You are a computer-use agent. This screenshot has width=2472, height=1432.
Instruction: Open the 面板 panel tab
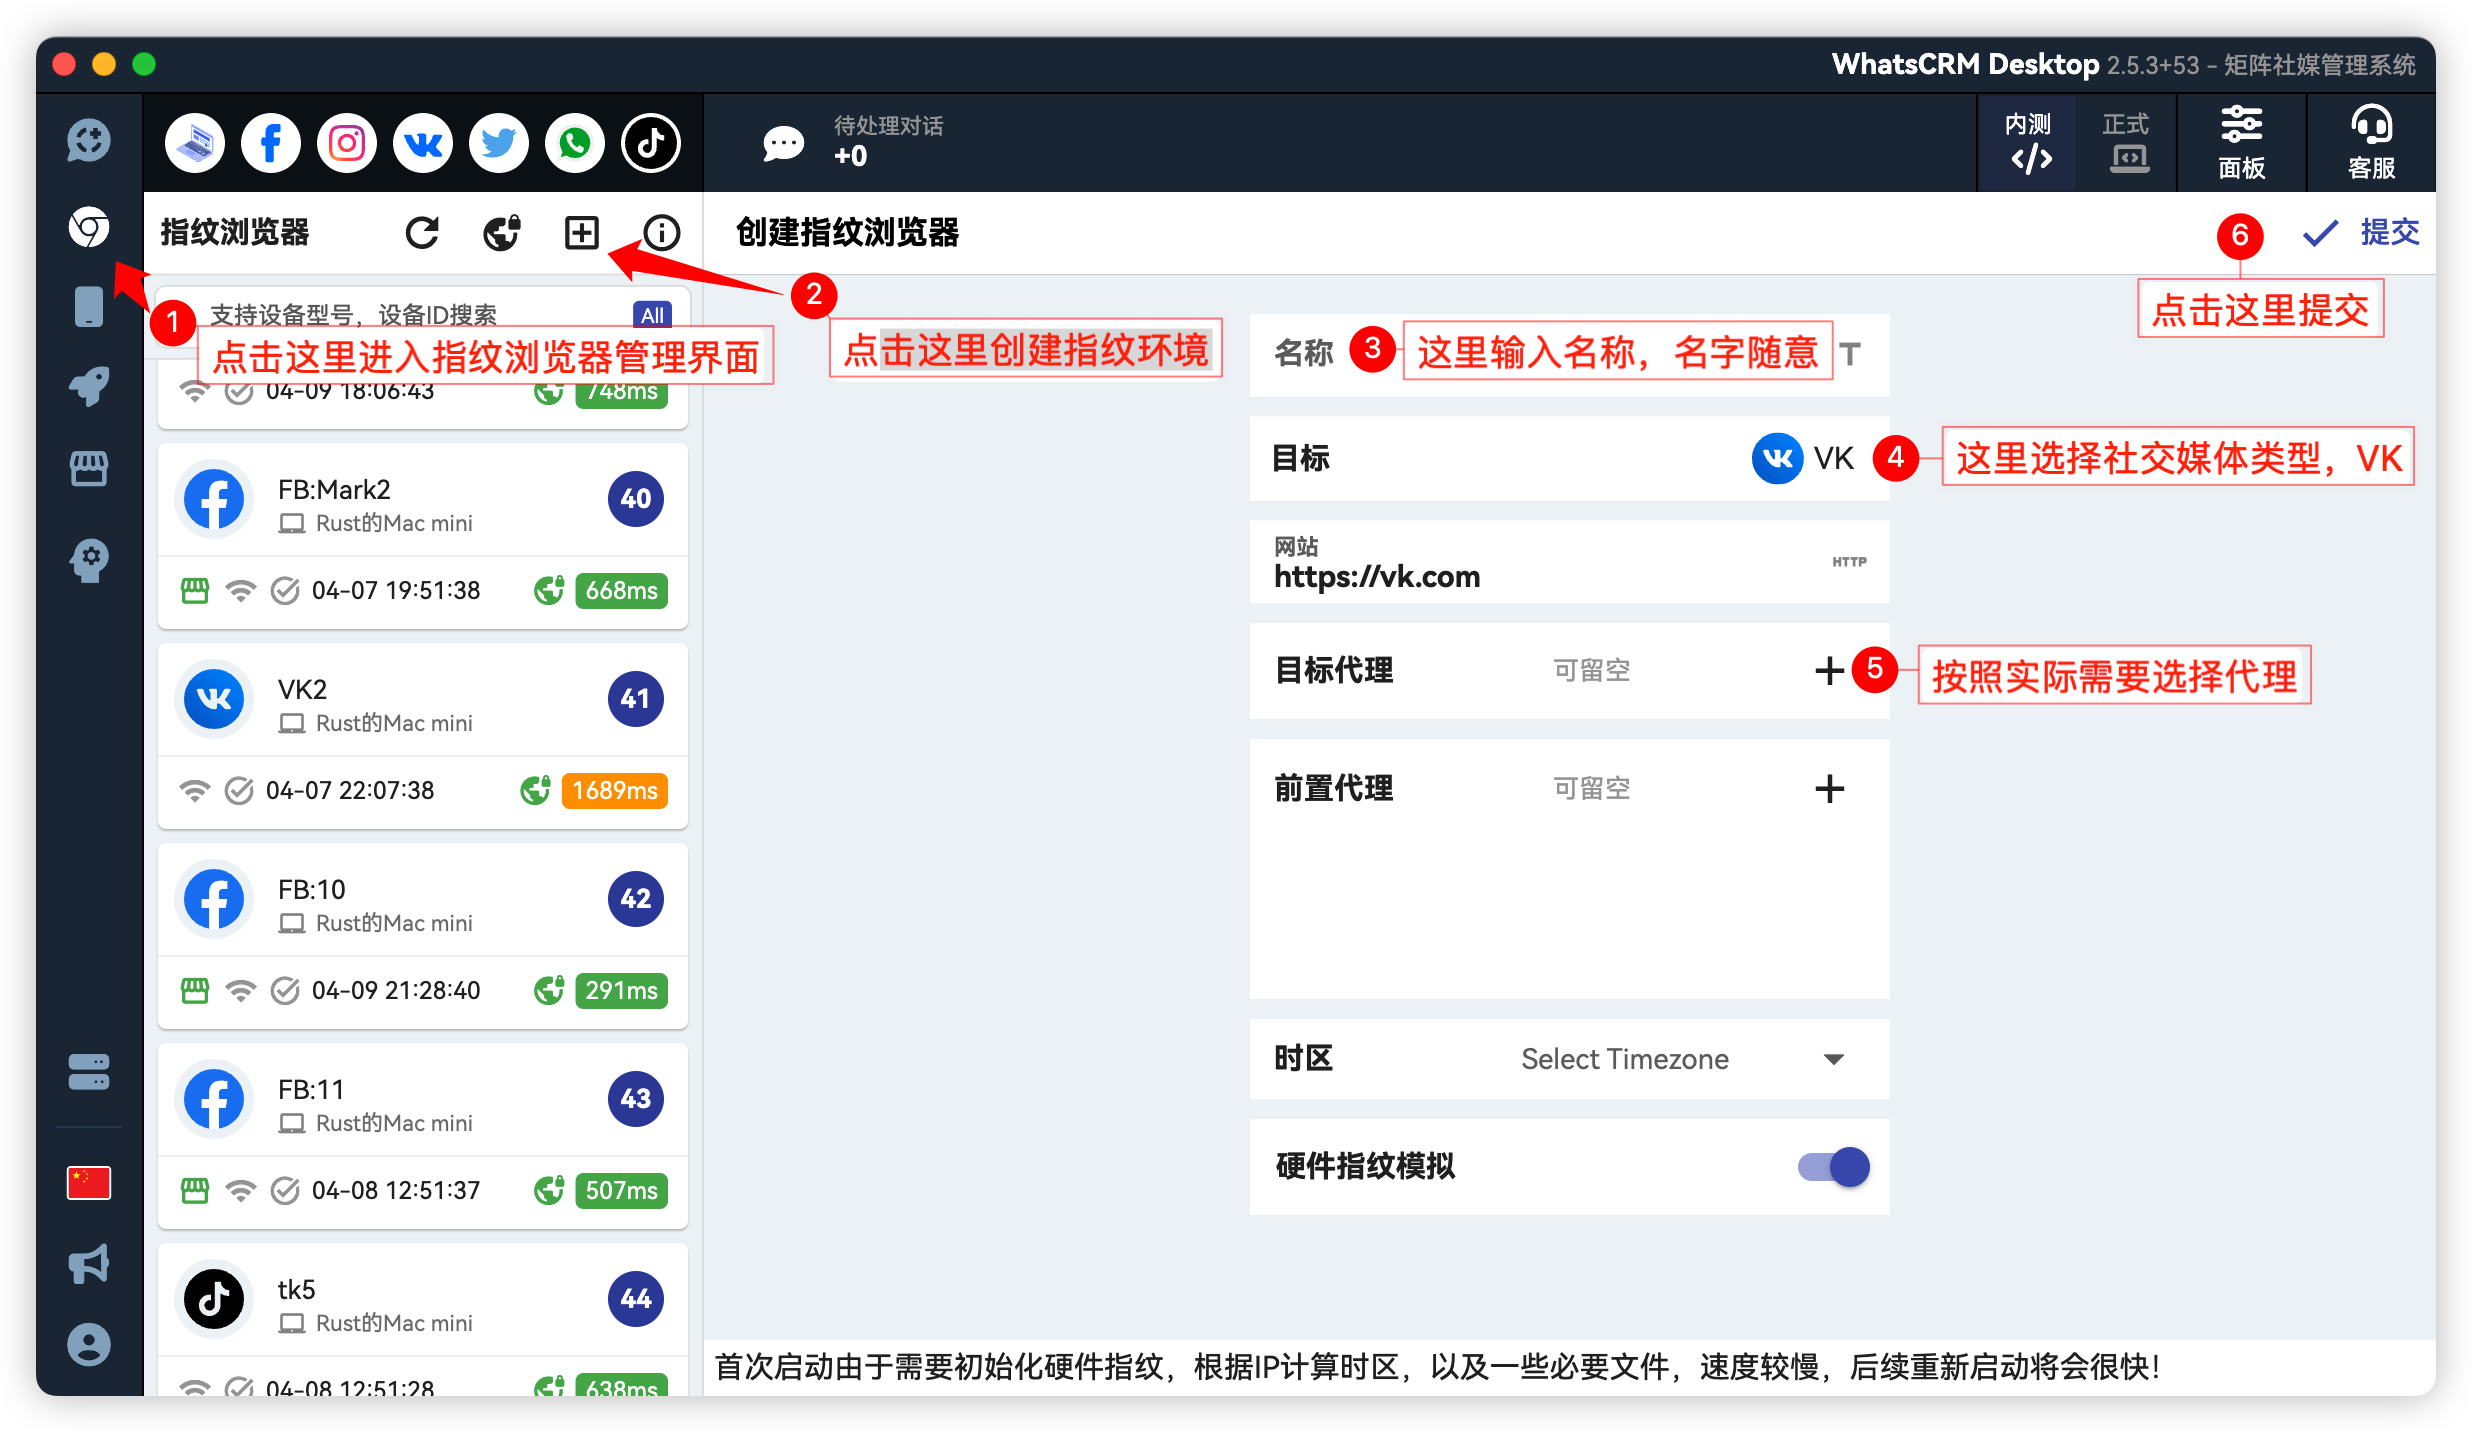[x=2241, y=142]
